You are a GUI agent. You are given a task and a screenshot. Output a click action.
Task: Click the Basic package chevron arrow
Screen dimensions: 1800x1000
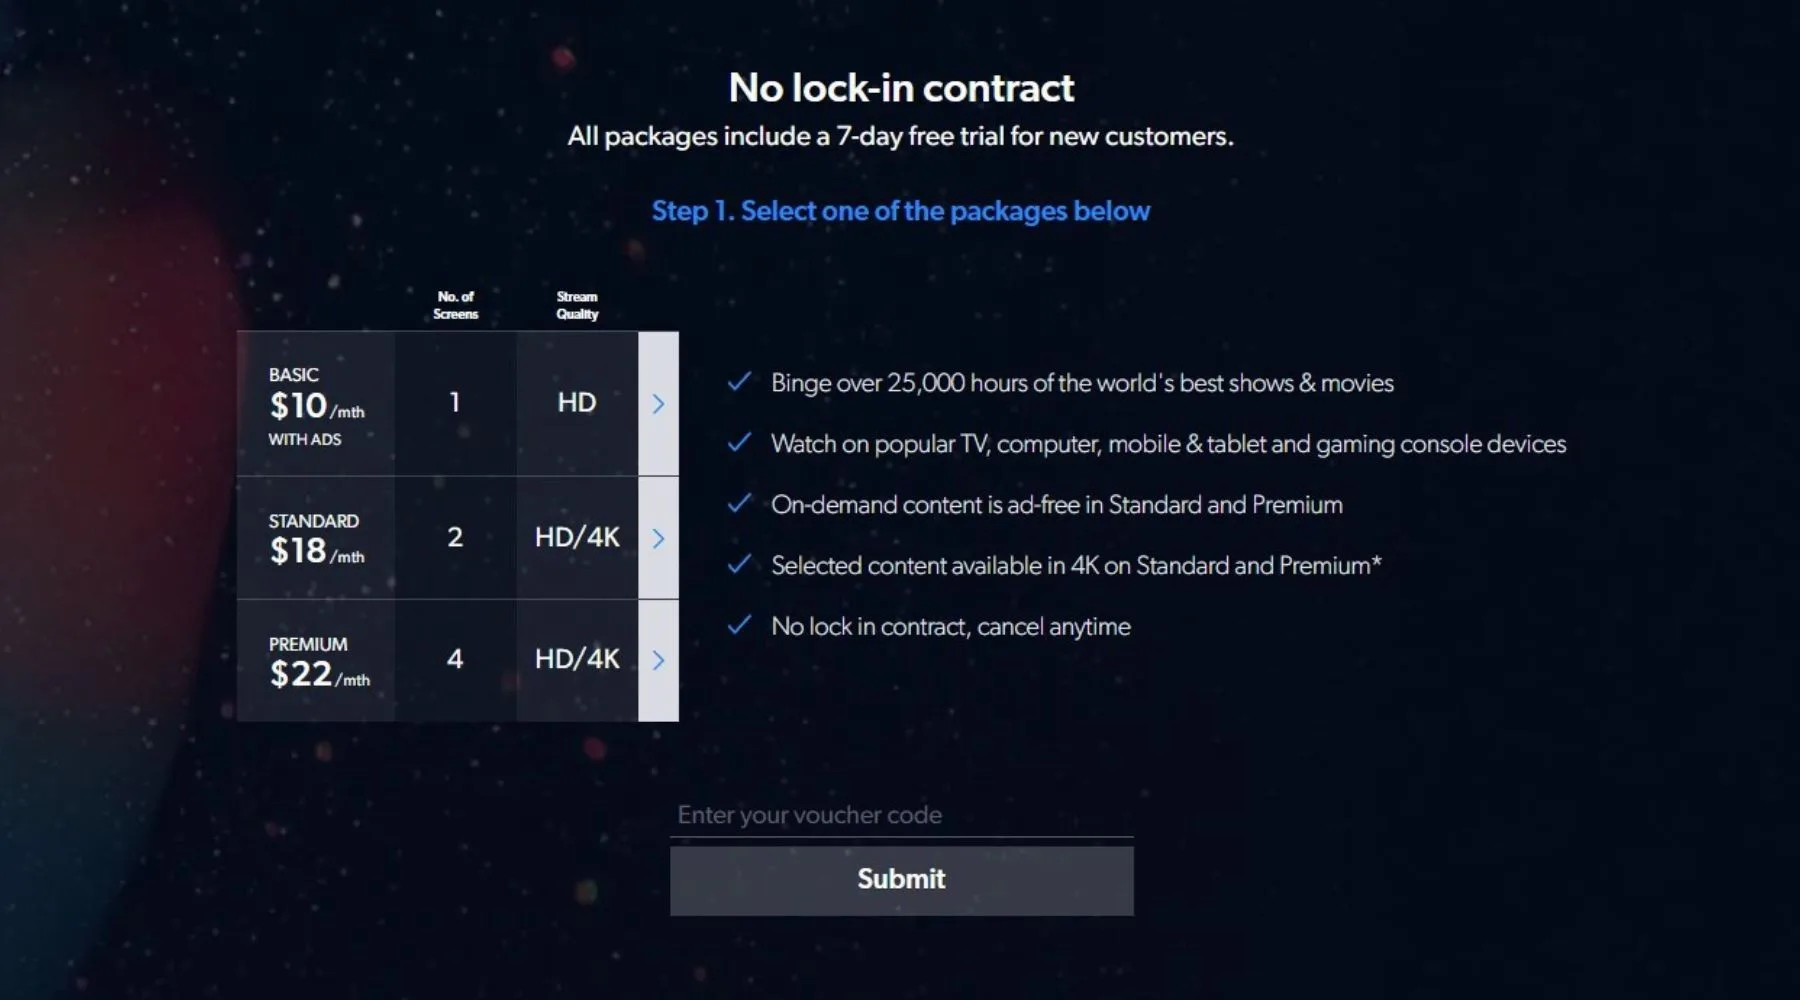pos(658,404)
